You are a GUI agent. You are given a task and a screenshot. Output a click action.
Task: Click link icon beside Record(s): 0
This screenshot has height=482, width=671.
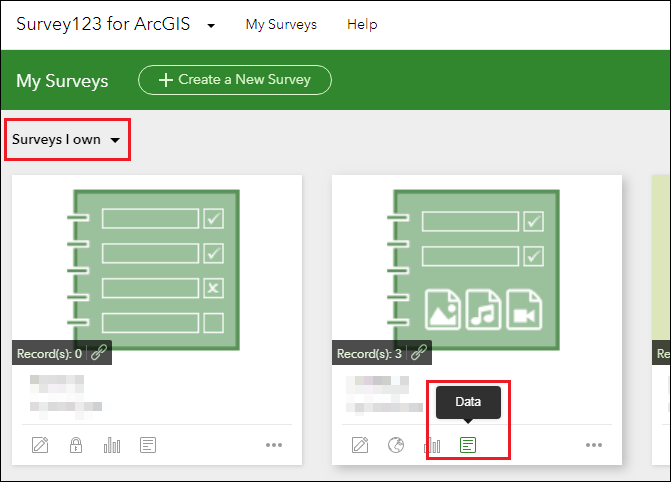(99, 353)
